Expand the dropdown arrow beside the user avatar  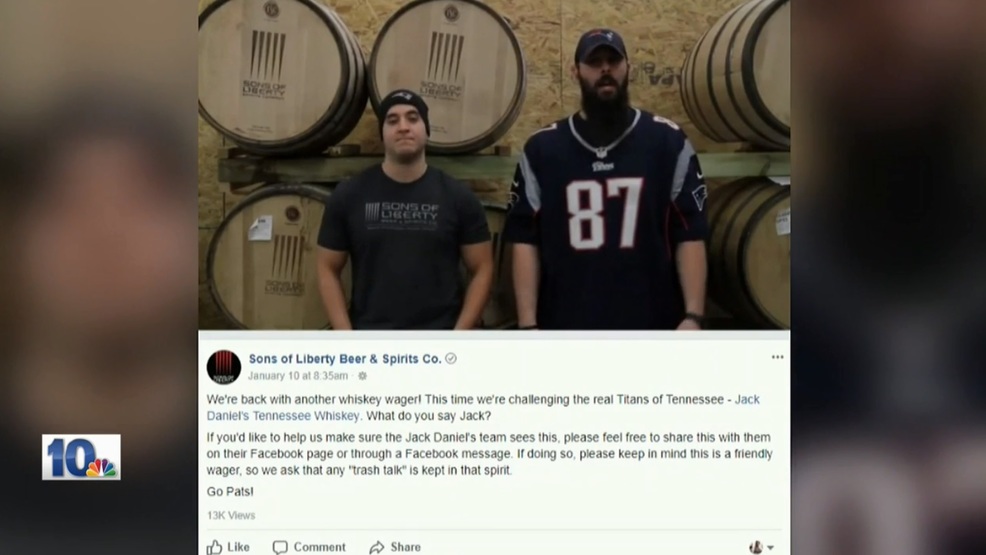(770, 547)
